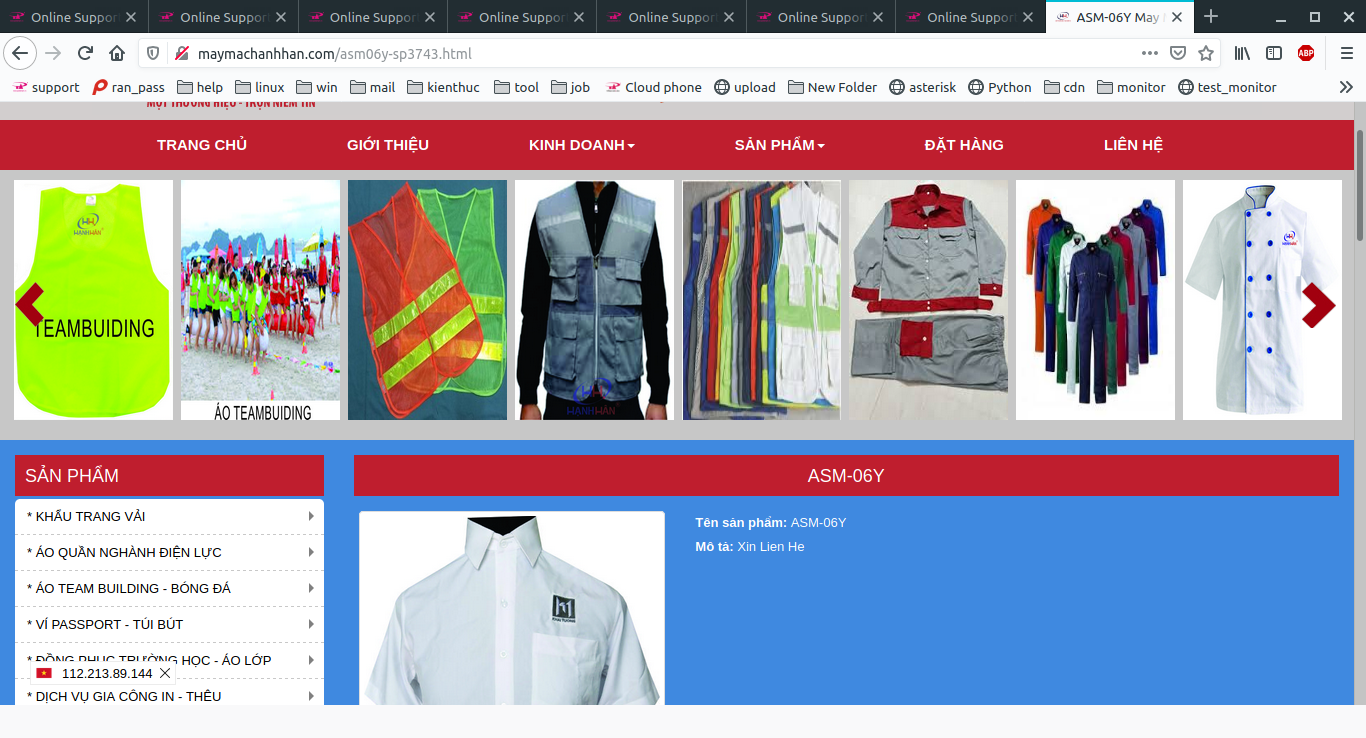The image size is (1366, 738).
Task: Click the browser Forward arrow
Action: click(x=54, y=53)
